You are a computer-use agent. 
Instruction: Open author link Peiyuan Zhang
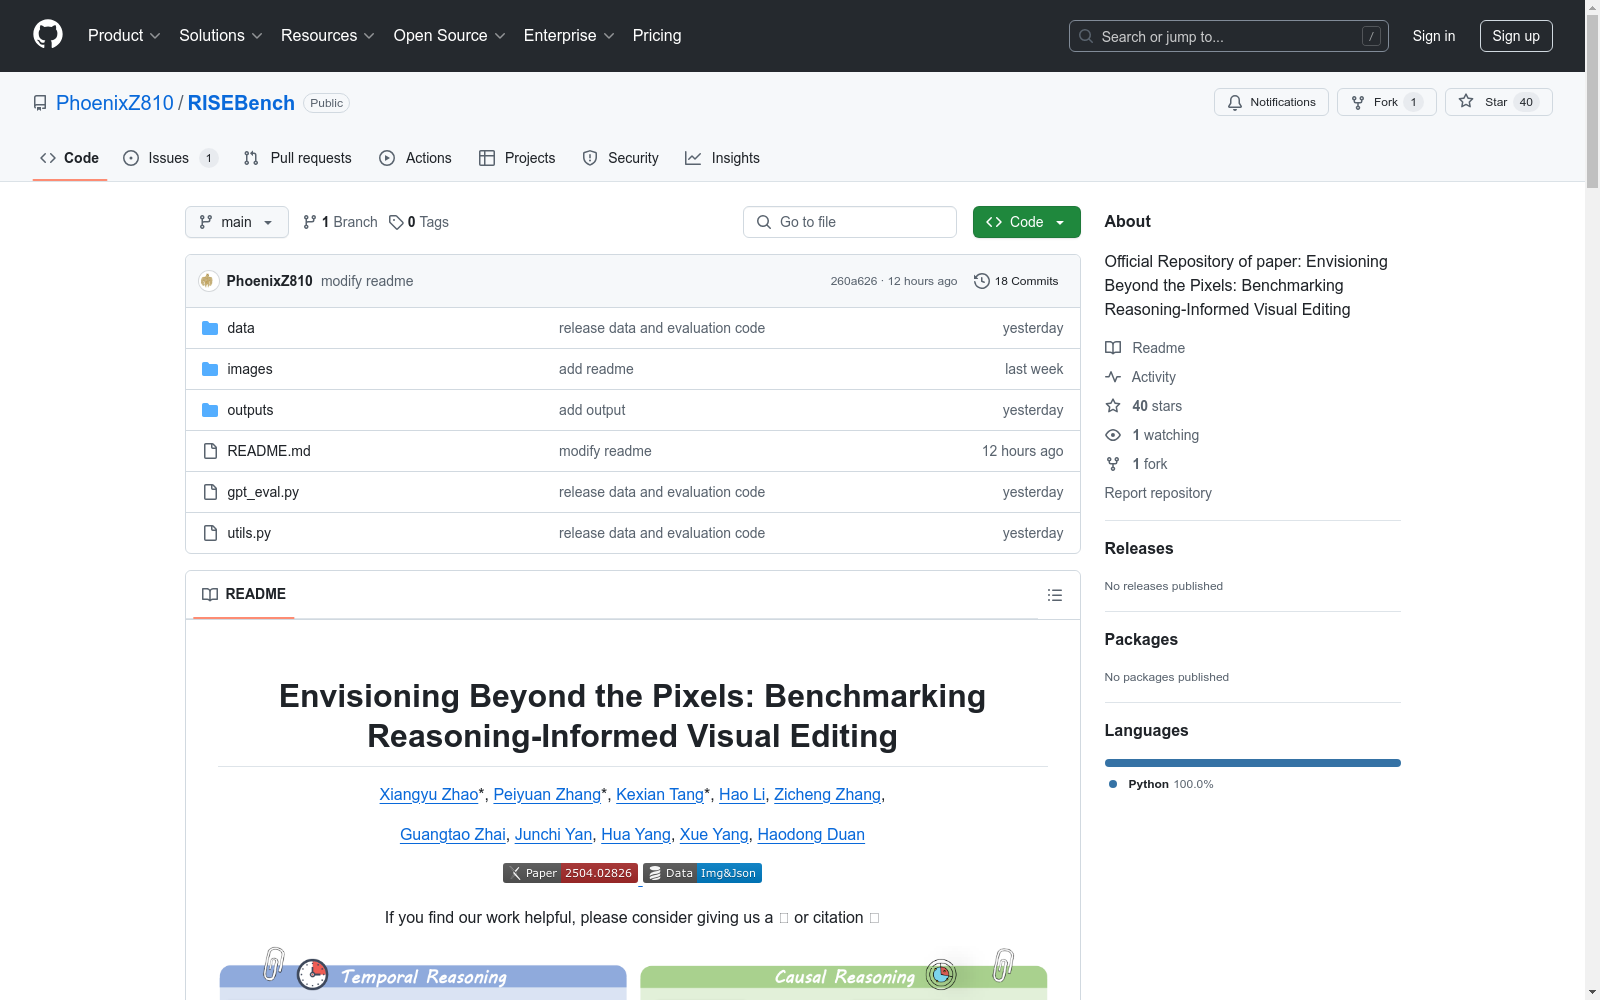point(547,794)
